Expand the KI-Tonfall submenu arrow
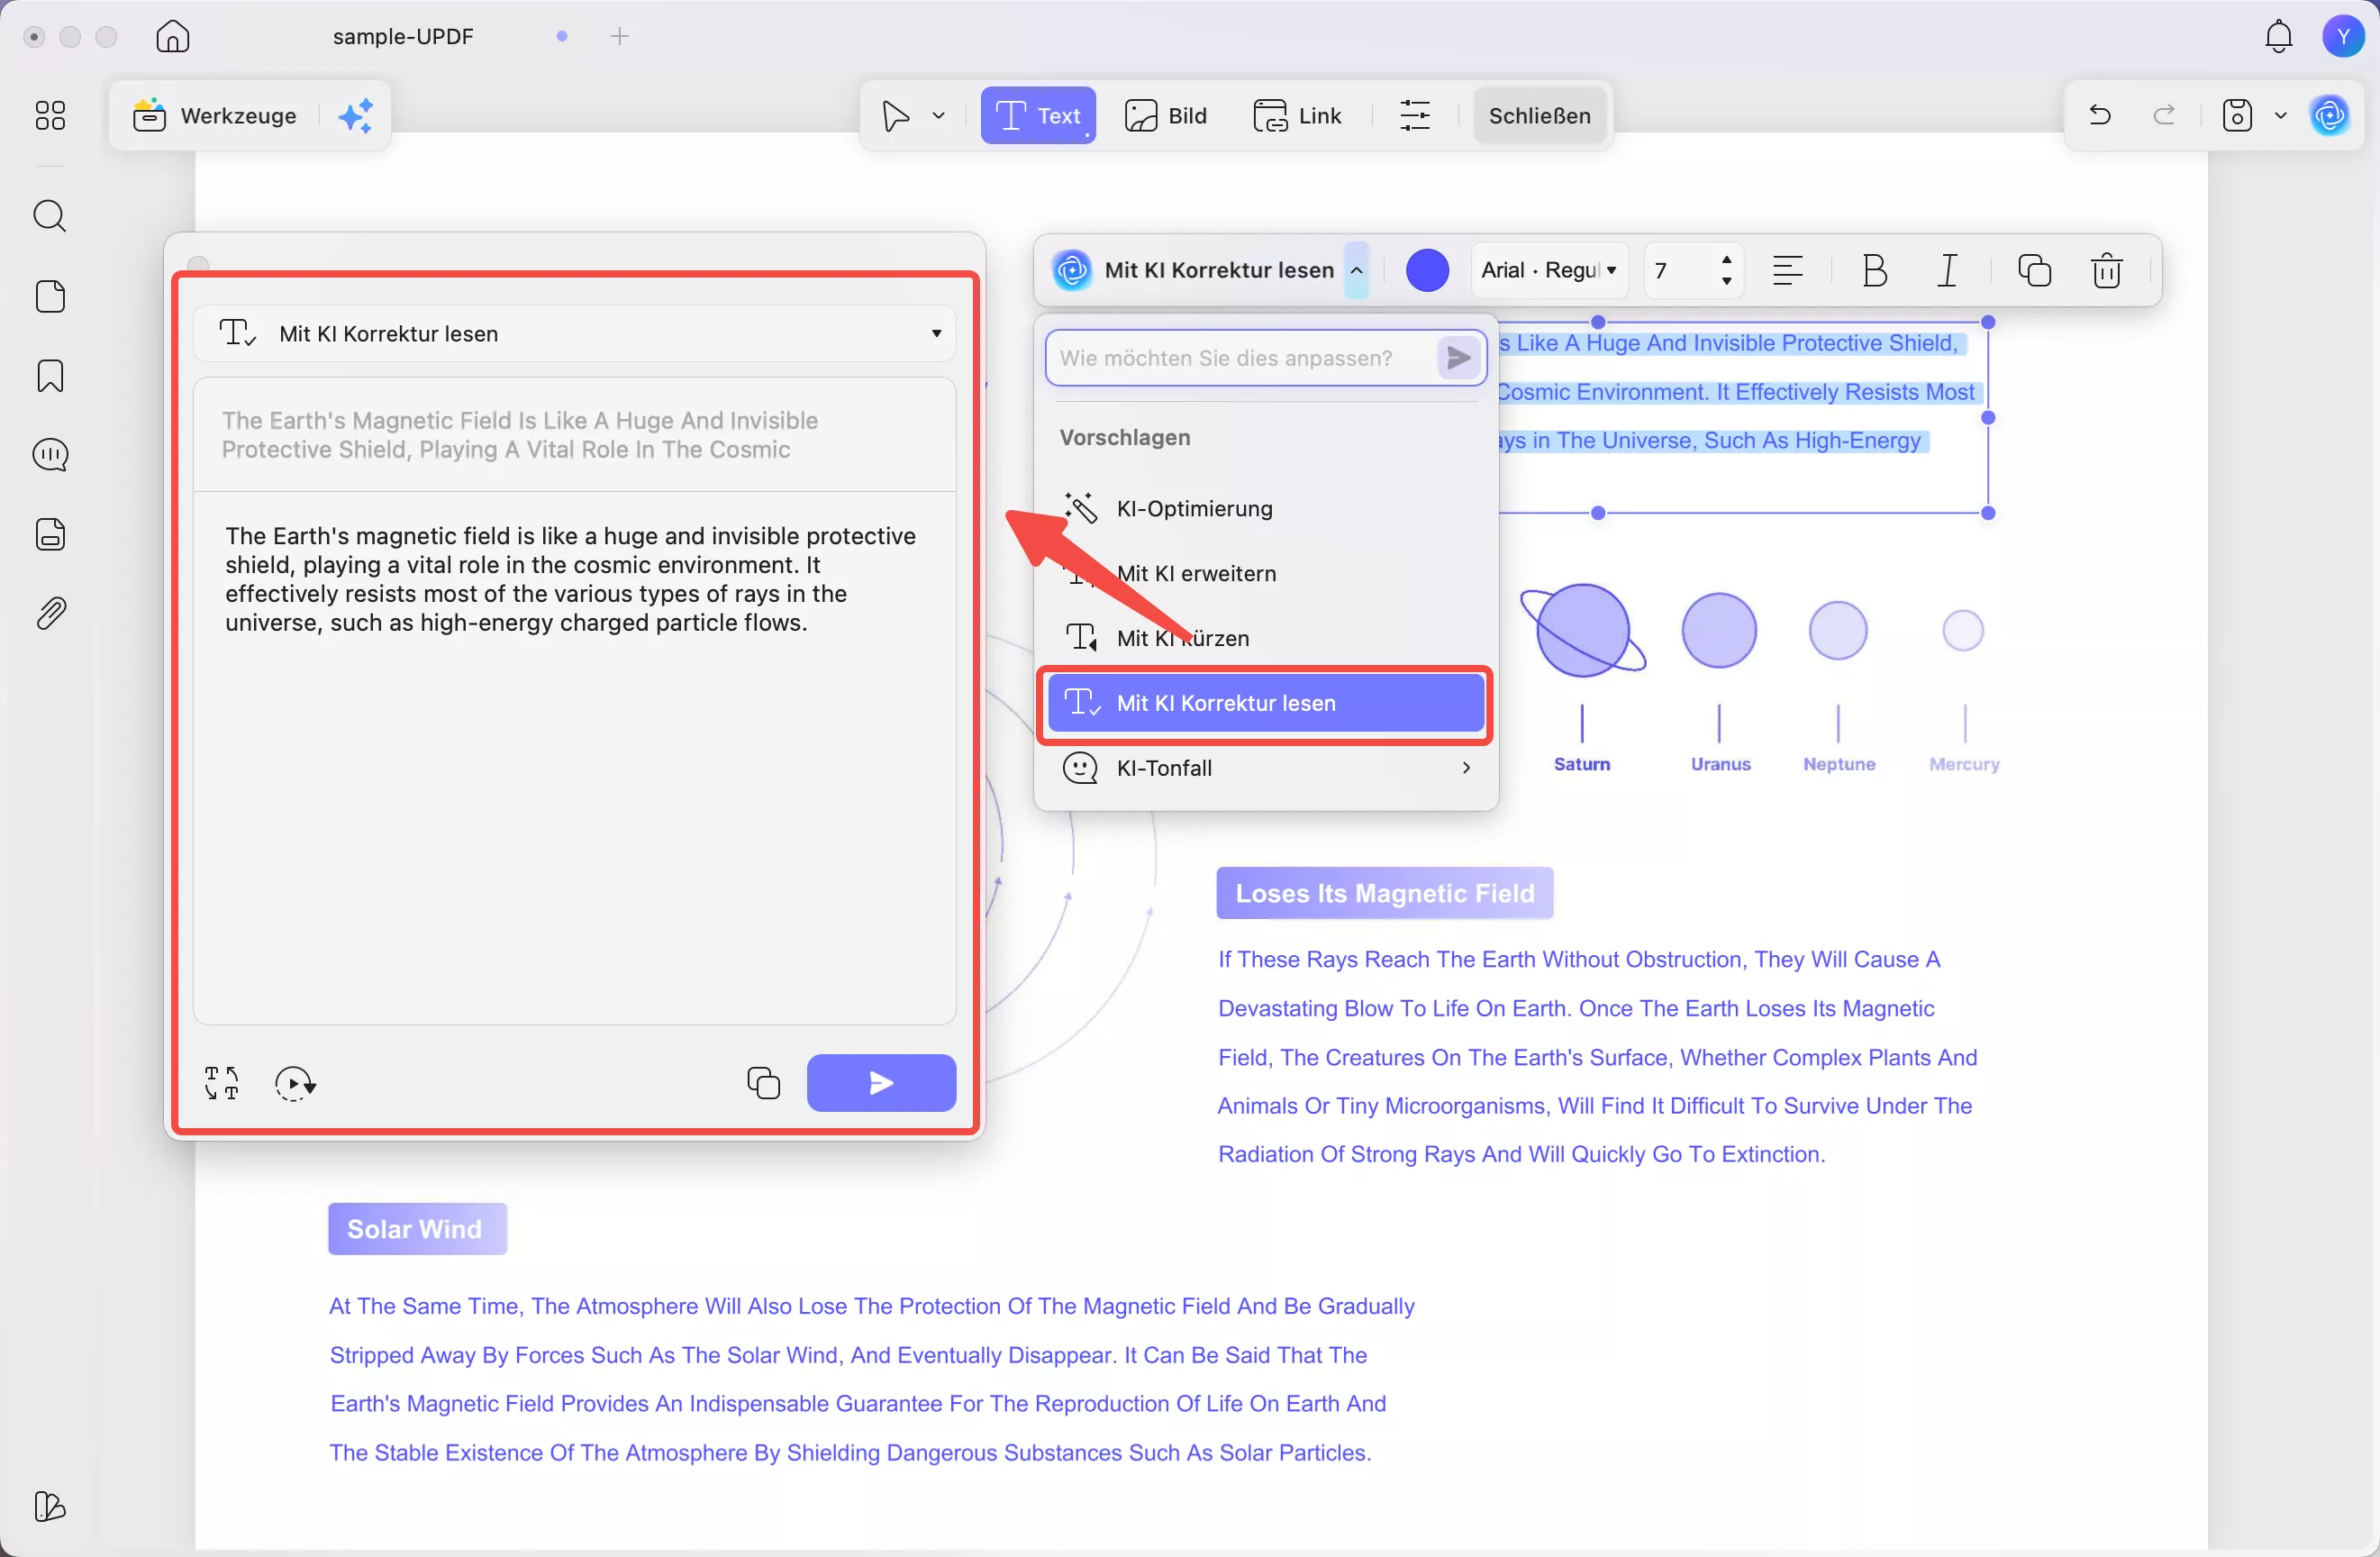 pyautogui.click(x=1466, y=768)
